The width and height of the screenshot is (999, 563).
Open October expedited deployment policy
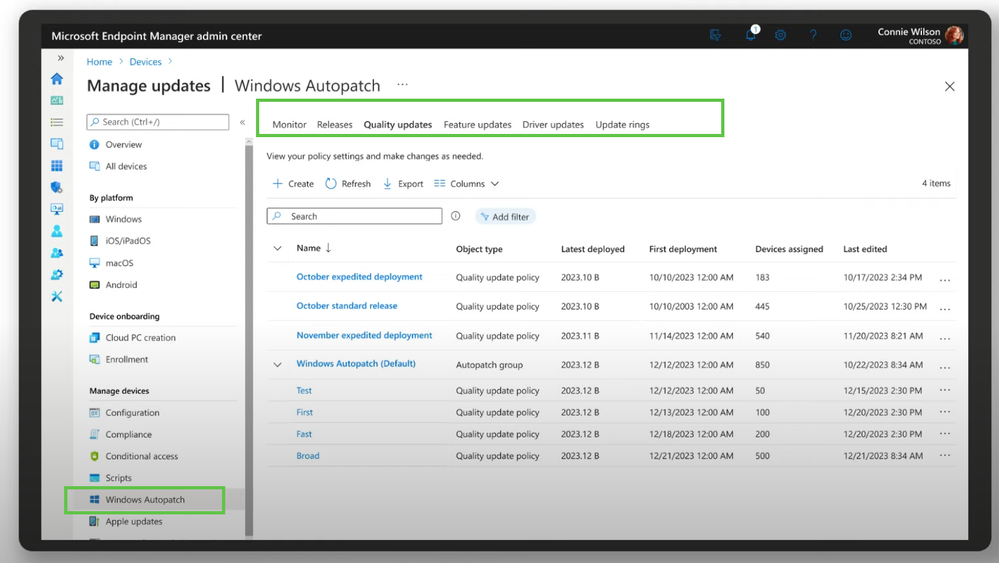pyautogui.click(x=359, y=276)
